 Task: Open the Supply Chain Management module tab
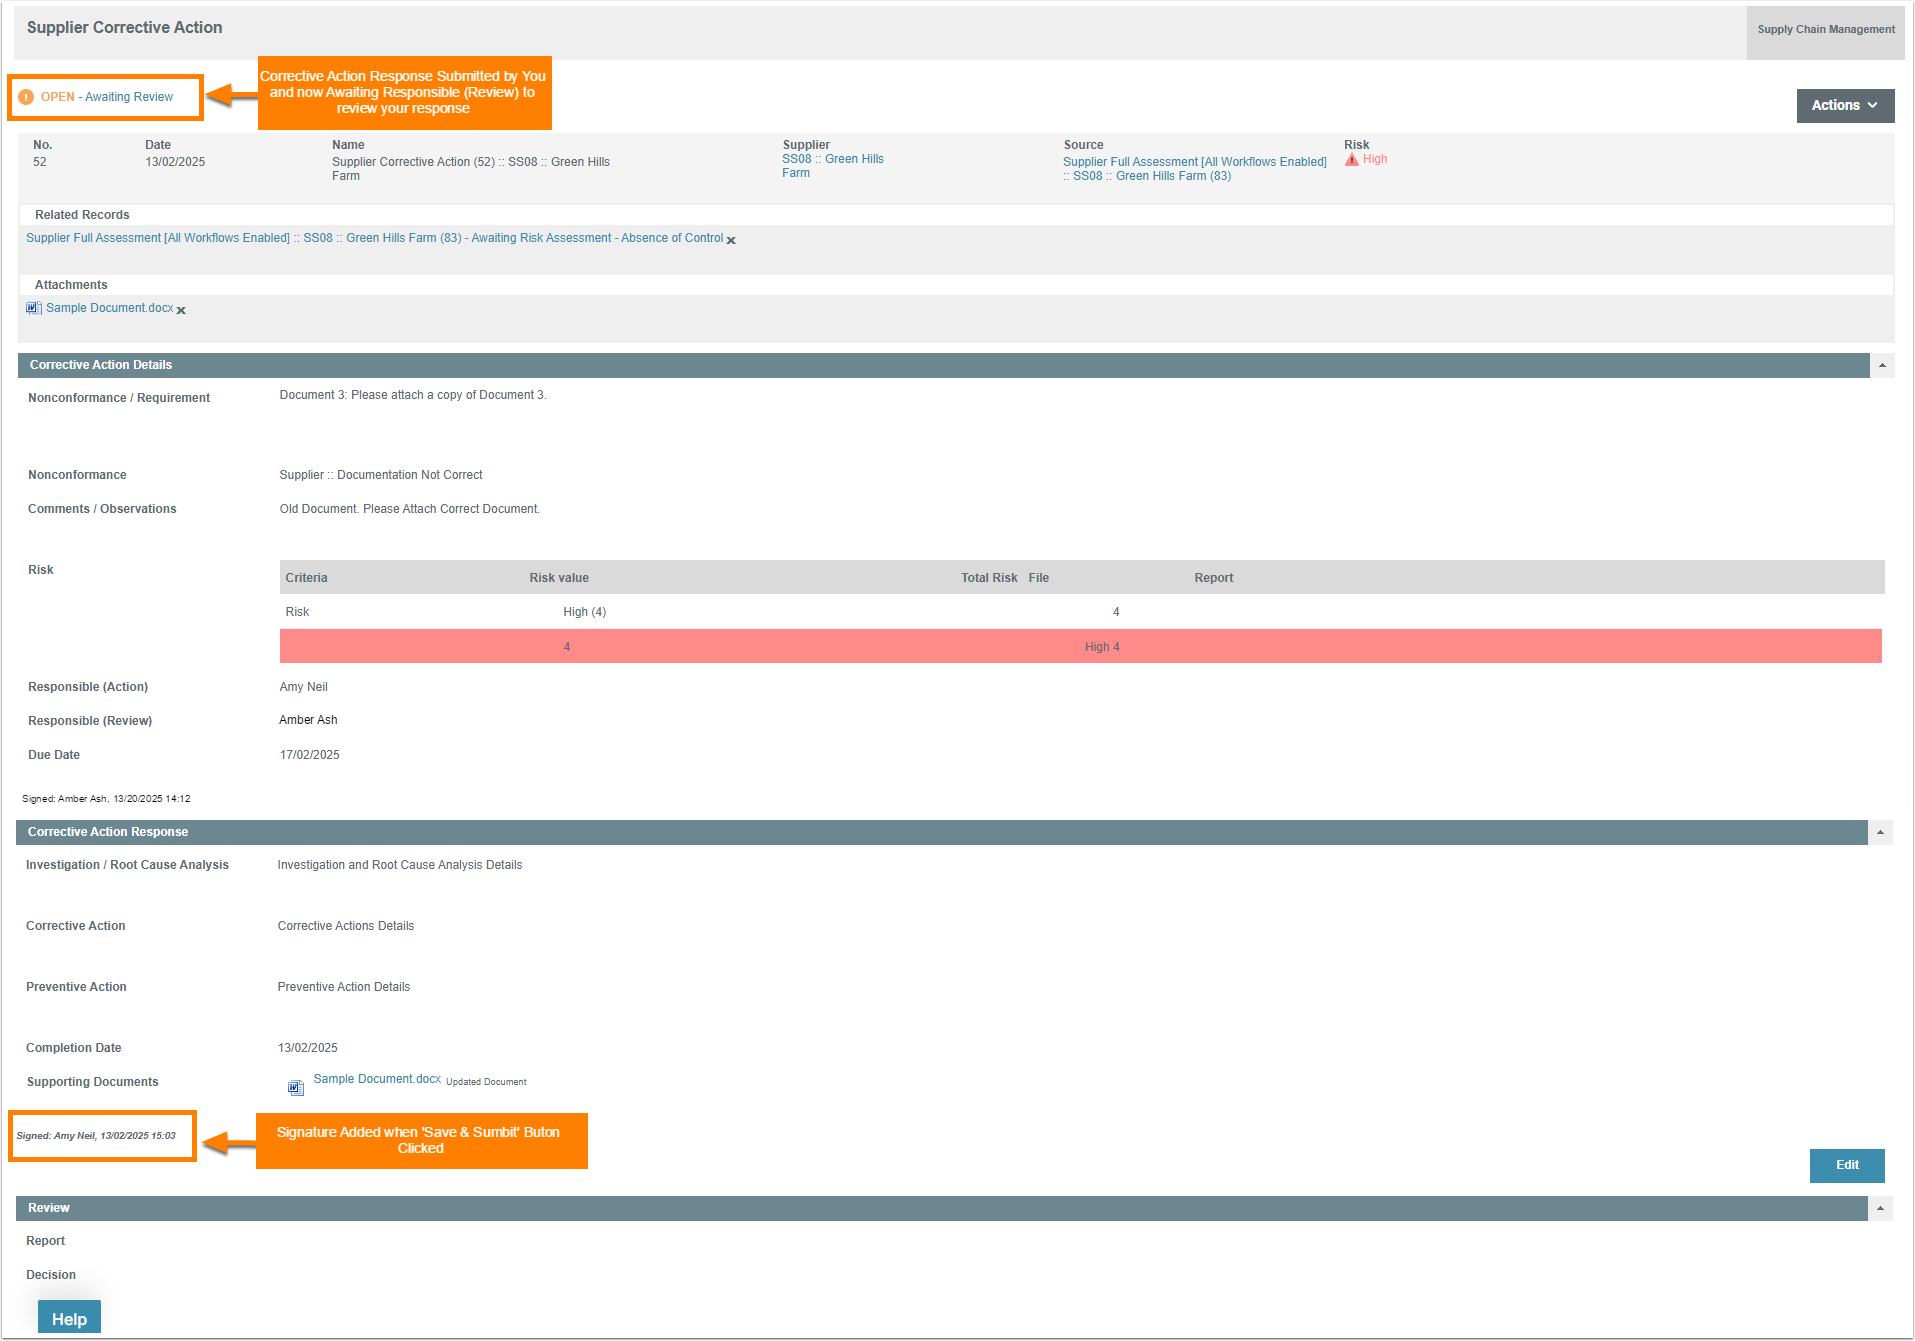tap(1825, 30)
